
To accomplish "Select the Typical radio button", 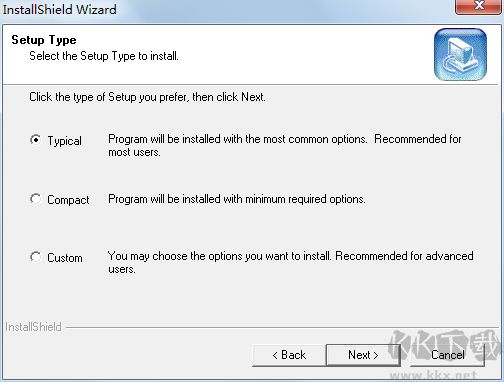I will coord(35,140).
